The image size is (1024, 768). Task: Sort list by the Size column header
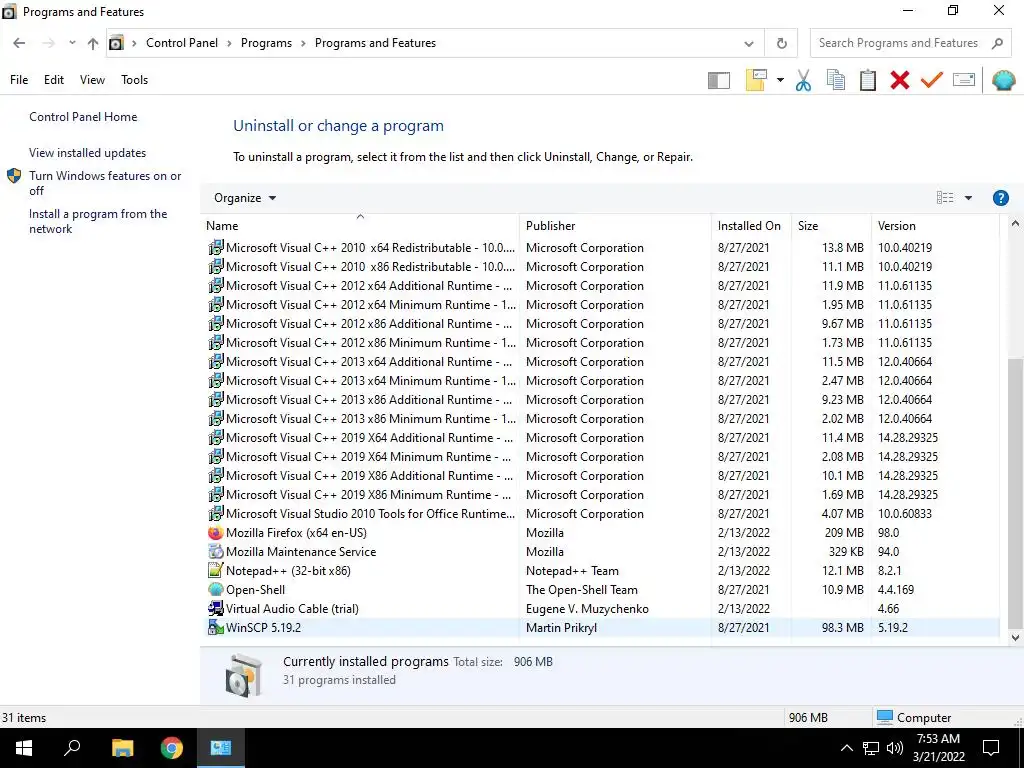point(831,226)
